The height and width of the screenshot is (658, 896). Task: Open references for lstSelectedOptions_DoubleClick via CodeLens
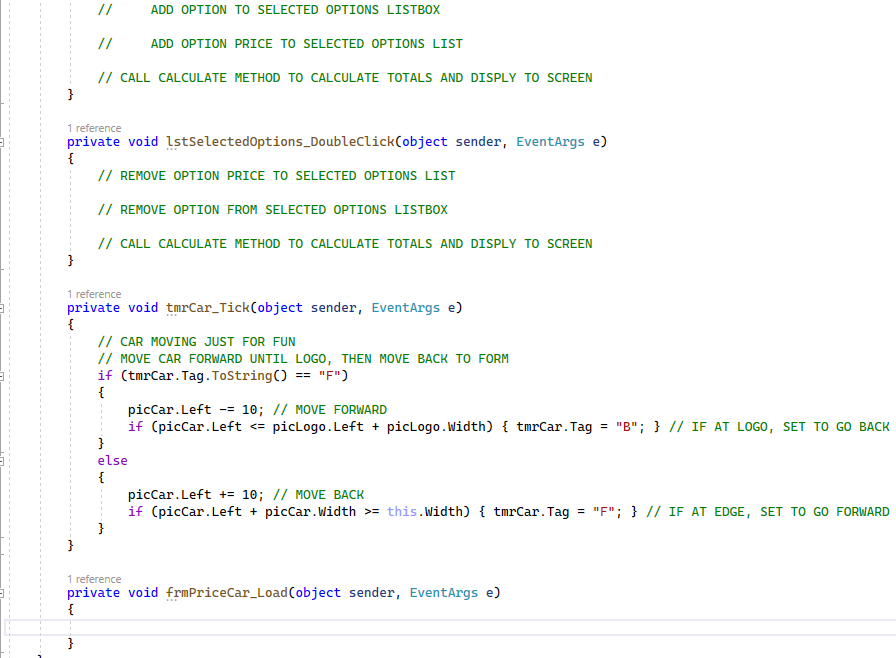click(x=94, y=127)
